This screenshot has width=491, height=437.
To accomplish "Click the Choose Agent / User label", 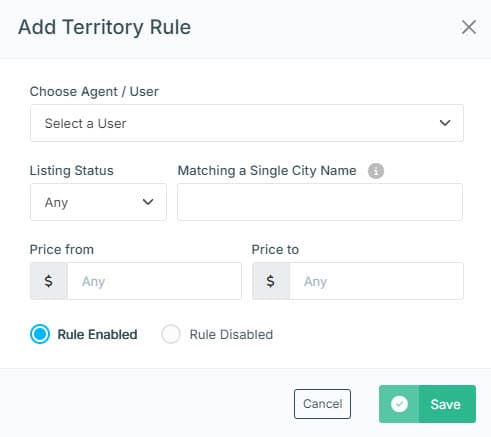I will (x=94, y=92).
